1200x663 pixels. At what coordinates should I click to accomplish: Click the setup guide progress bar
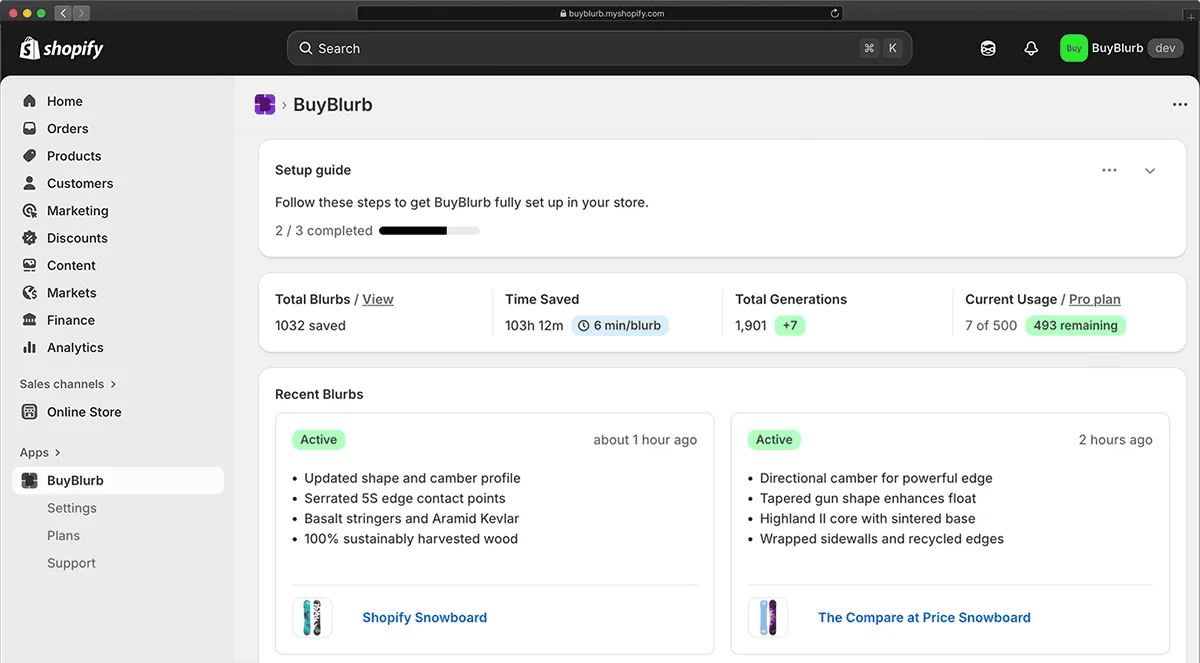[429, 231]
